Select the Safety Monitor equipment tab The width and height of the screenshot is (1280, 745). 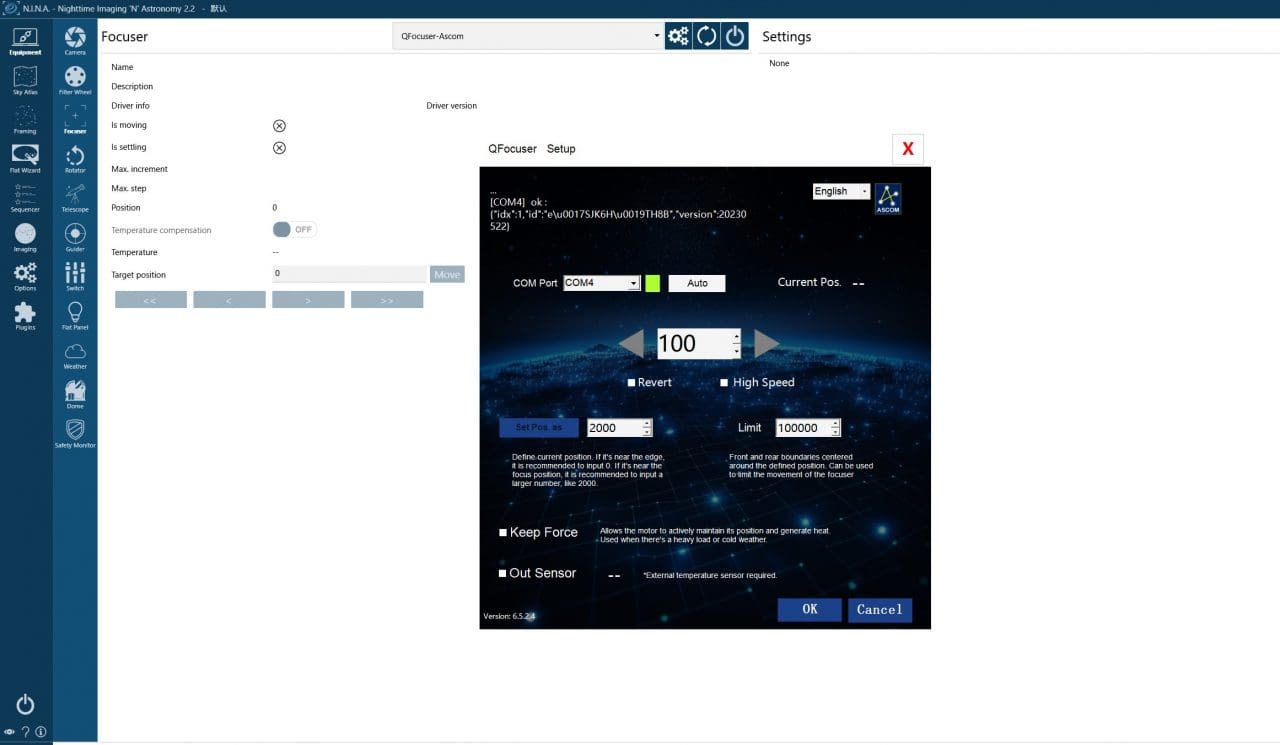coord(75,433)
